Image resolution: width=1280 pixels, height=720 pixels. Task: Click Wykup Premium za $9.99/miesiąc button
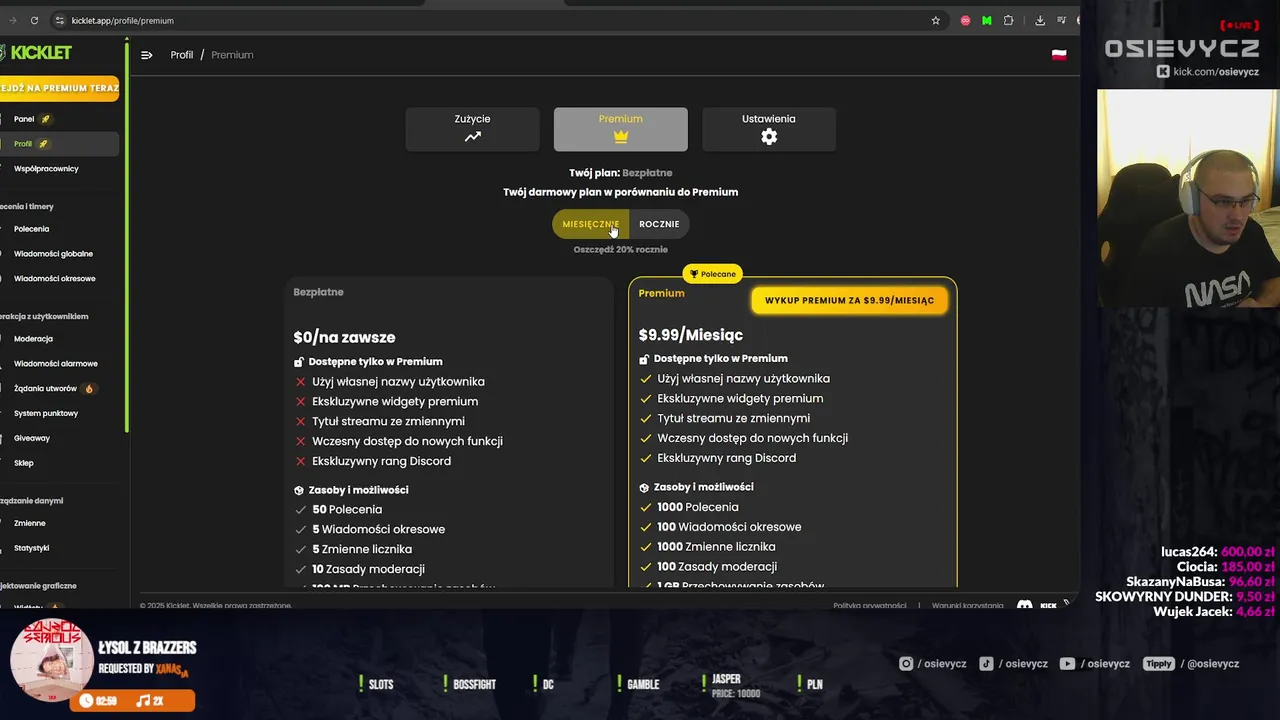click(x=849, y=300)
